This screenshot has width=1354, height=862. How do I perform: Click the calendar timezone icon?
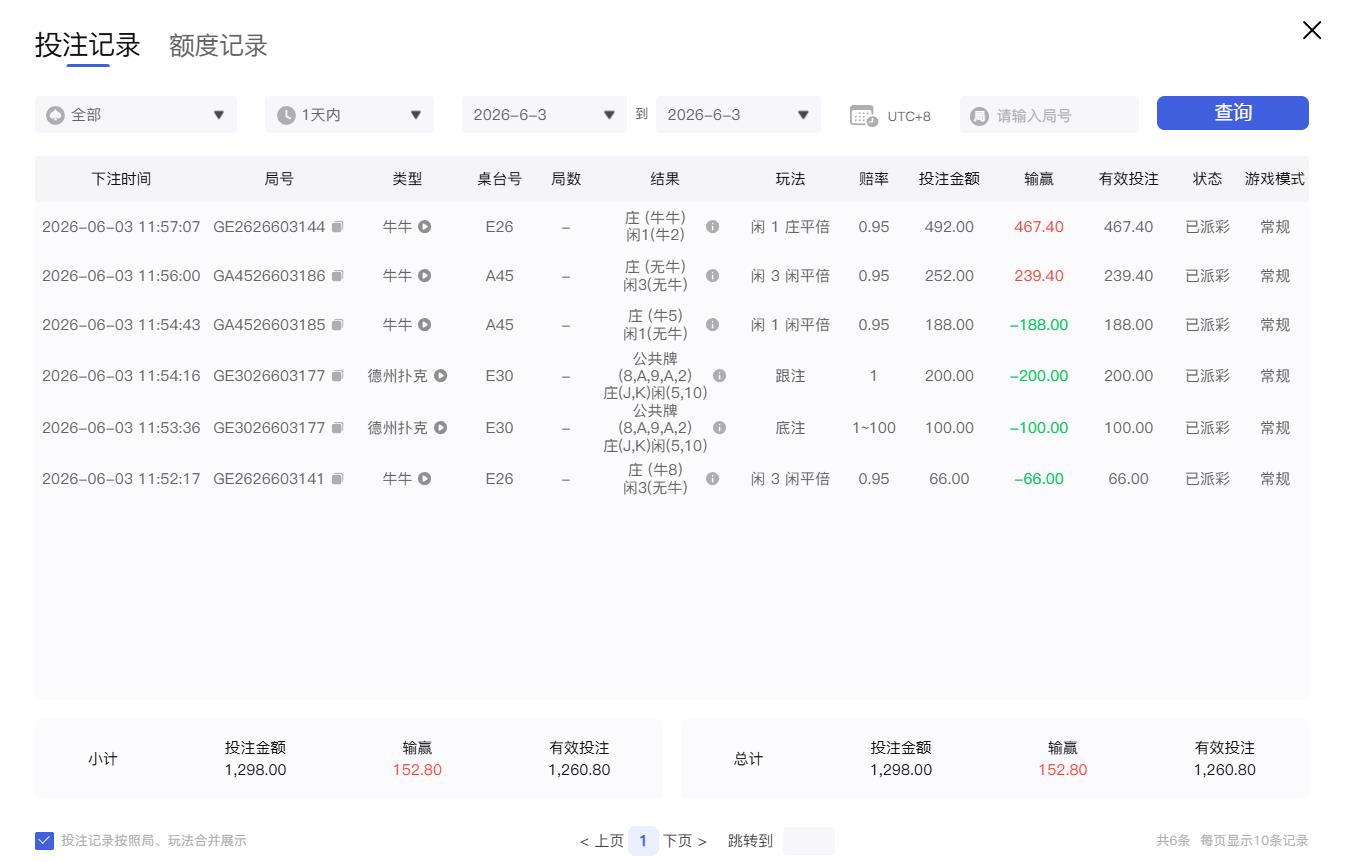[x=863, y=115]
